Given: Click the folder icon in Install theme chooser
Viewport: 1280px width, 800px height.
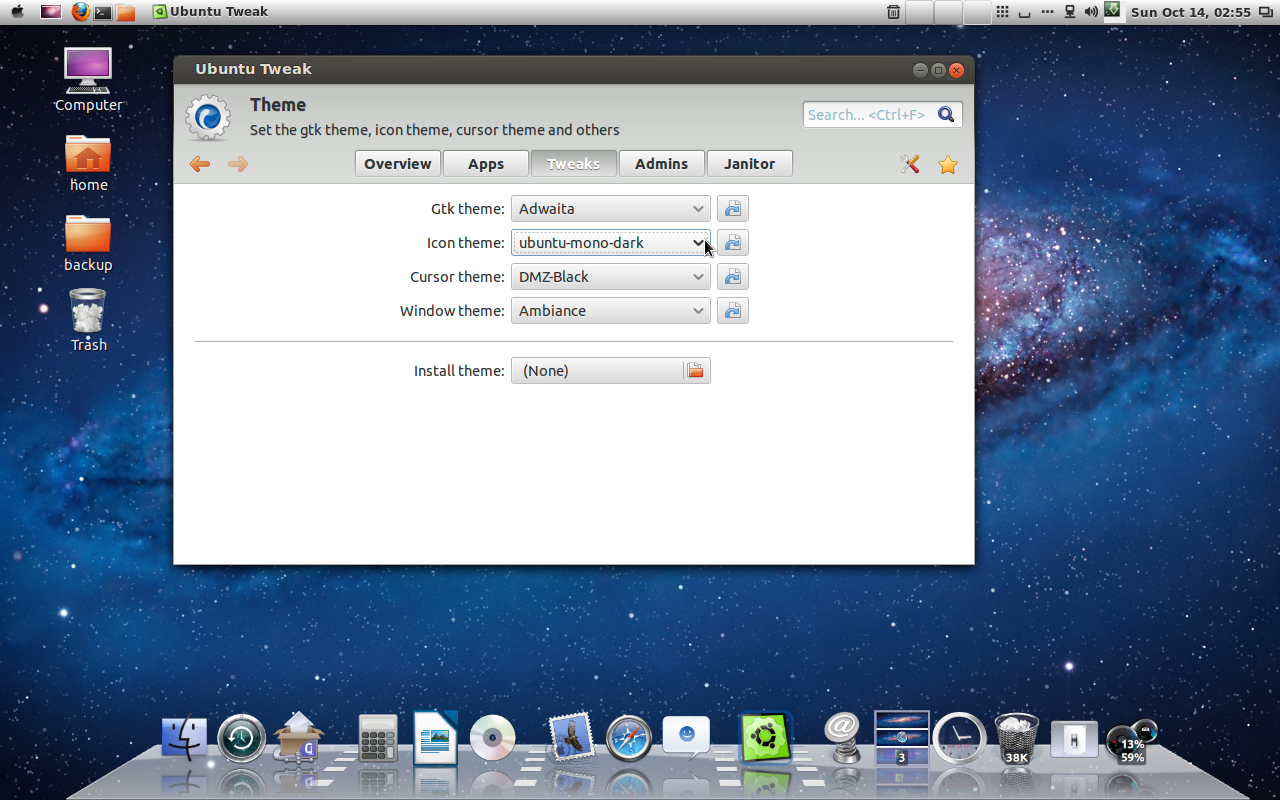Looking at the screenshot, I should 696,371.
